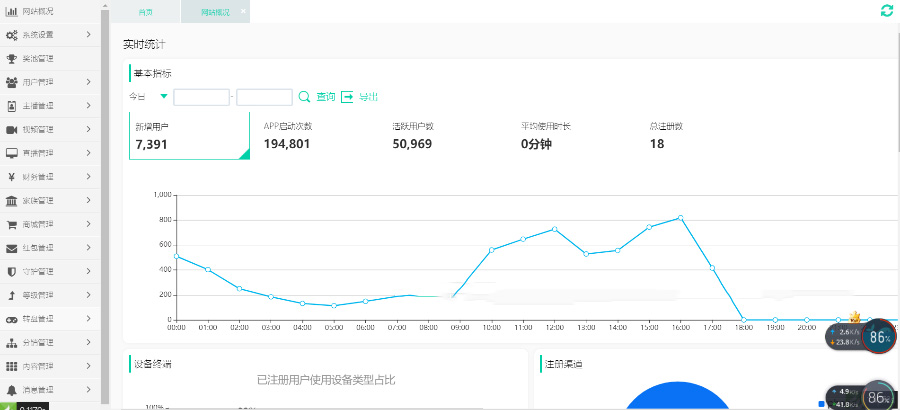This screenshot has width=900, height=410.
Task: Click the blue pie chart under 注册渠道
Action: [x=677, y=396]
